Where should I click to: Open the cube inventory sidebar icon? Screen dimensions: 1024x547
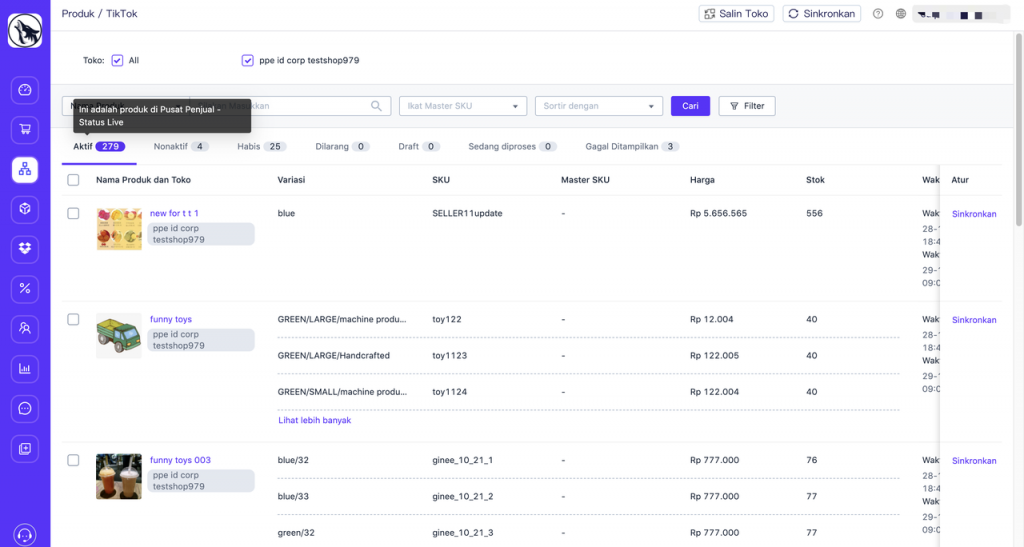25,209
